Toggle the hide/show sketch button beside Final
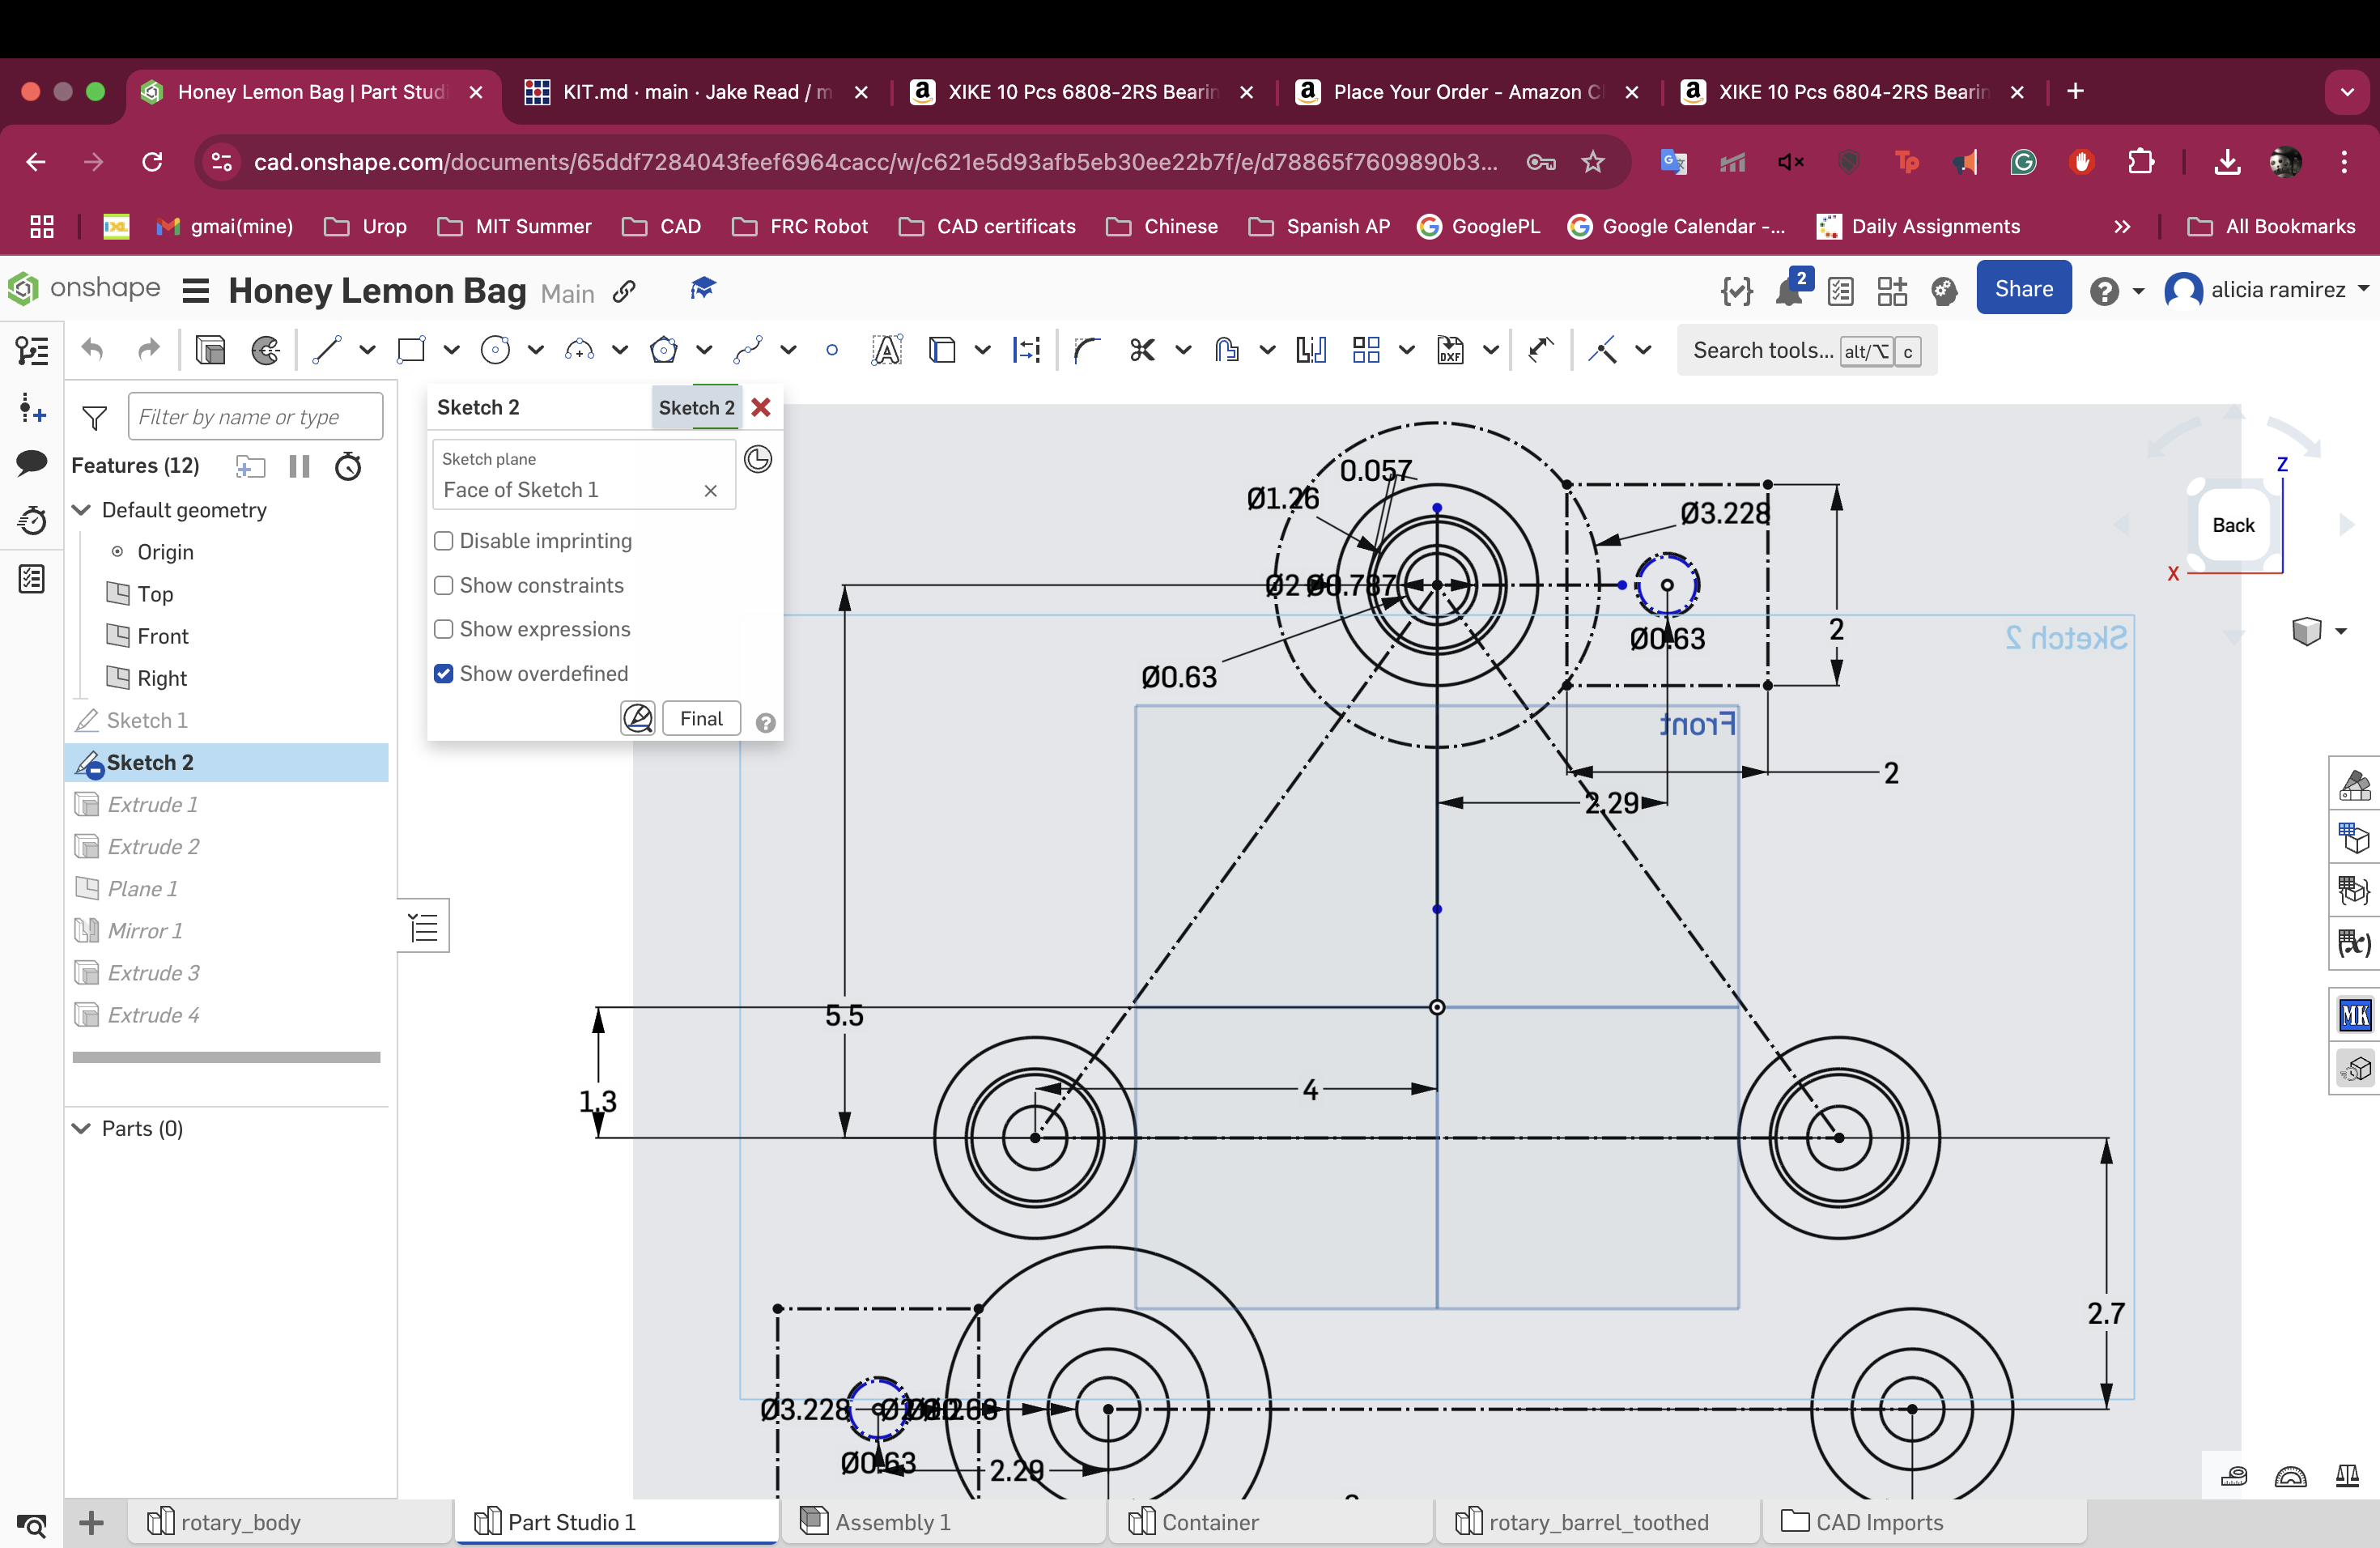Image resolution: width=2380 pixels, height=1548 pixels. pos(638,718)
